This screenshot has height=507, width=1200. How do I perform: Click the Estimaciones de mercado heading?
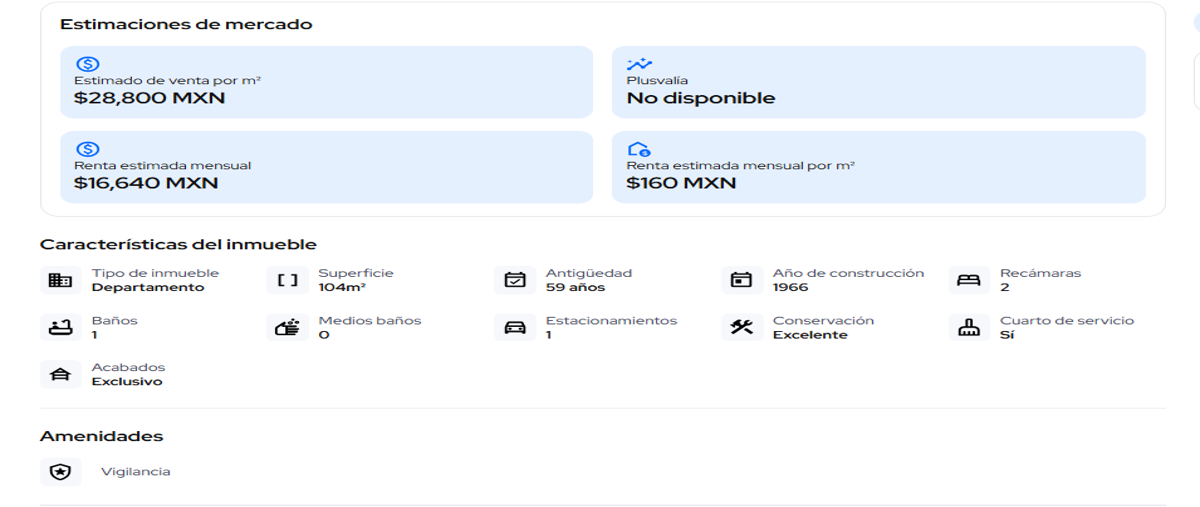(x=186, y=24)
